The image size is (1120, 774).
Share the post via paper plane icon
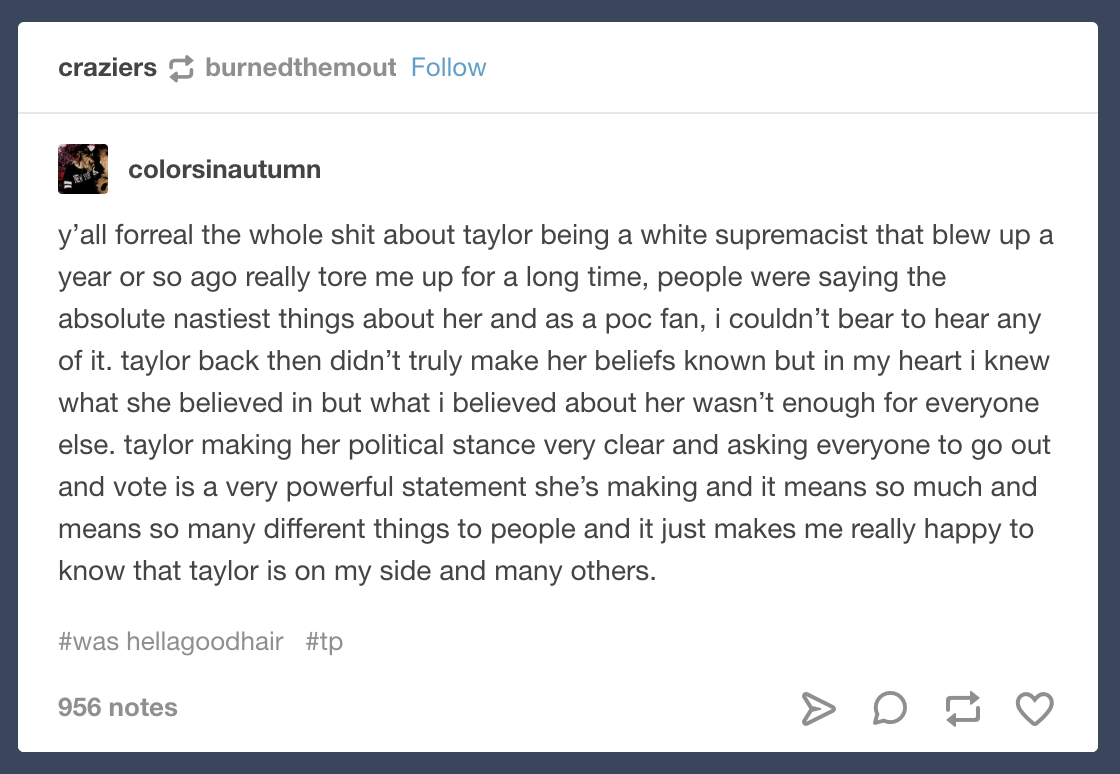[818, 708]
